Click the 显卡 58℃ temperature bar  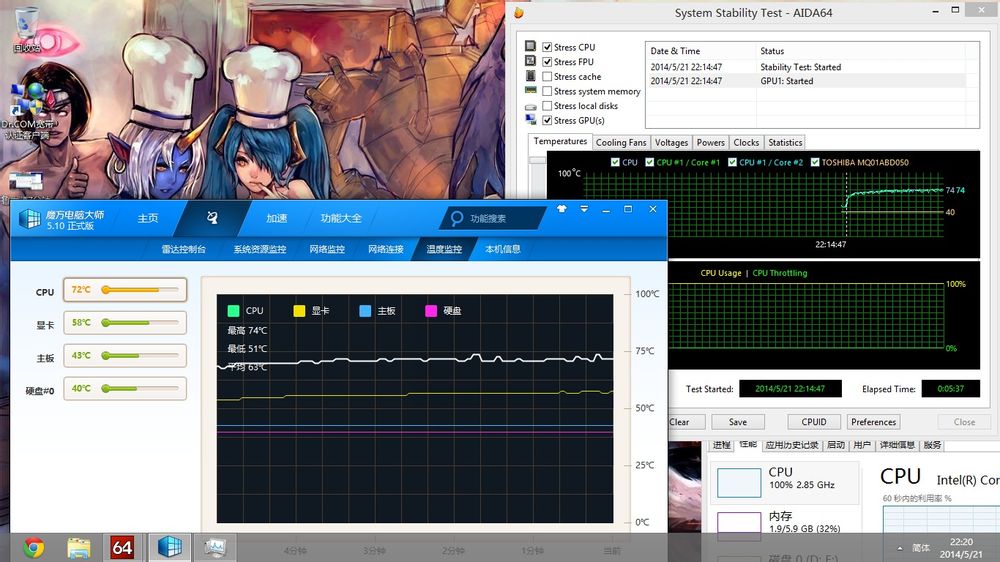pyautogui.click(x=125, y=323)
